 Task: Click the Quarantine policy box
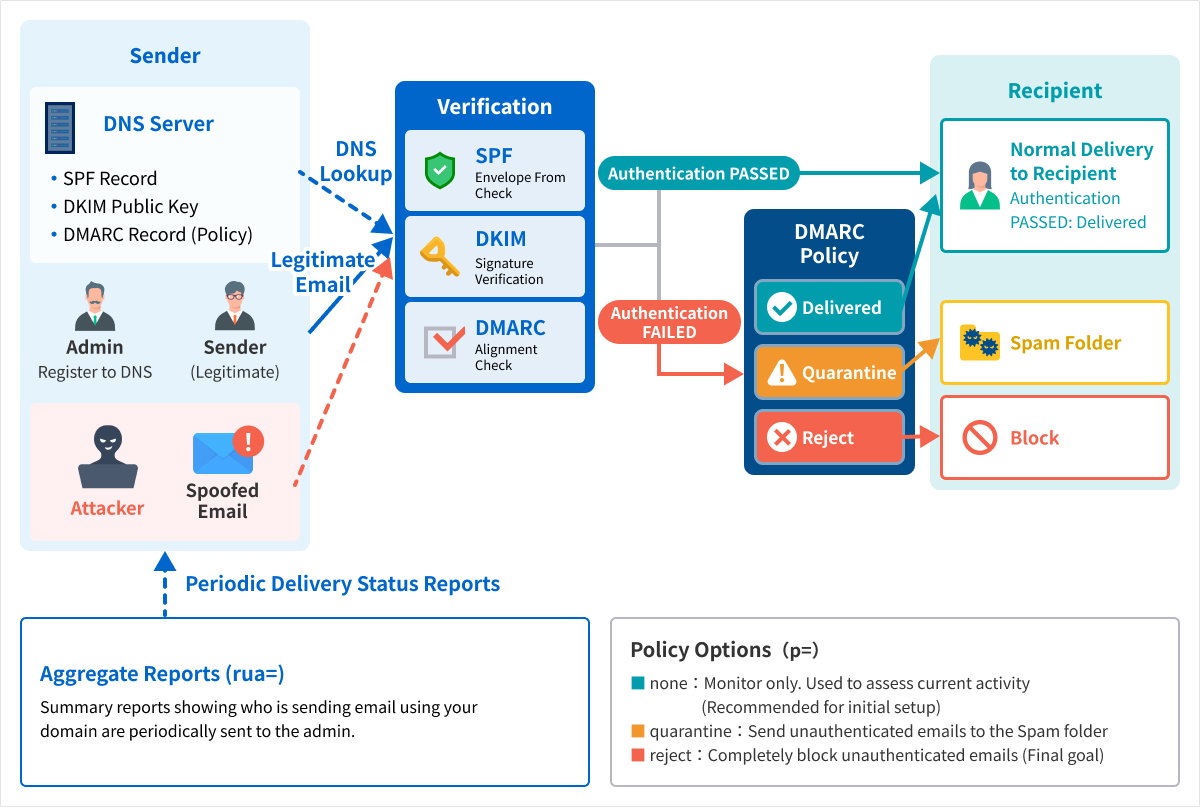[829, 373]
